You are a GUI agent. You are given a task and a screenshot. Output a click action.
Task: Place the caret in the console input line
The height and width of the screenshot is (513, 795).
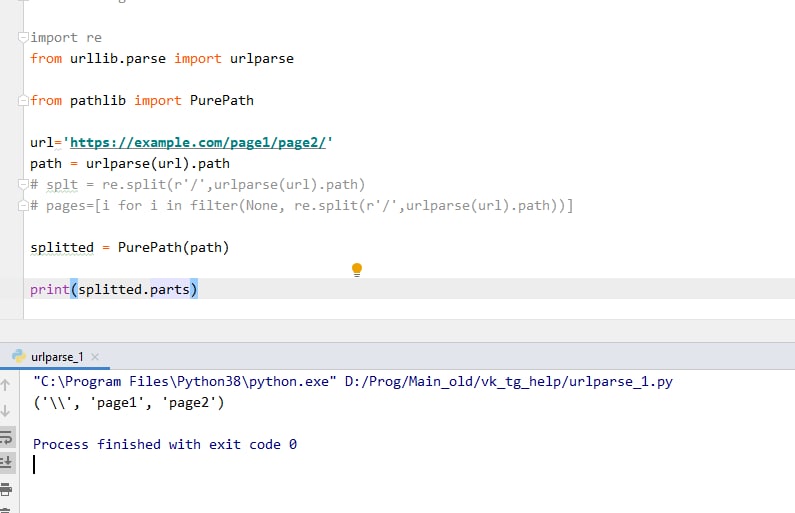tap(34, 465)
